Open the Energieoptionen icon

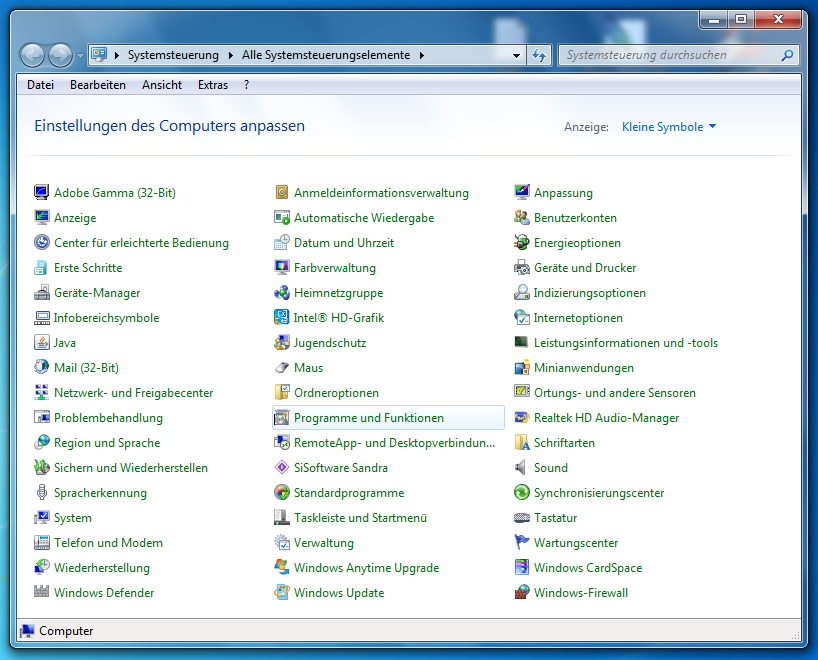pos(522,243)
